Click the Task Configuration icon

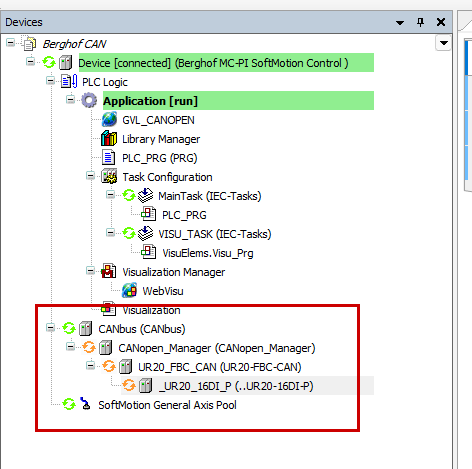[109, 177]
